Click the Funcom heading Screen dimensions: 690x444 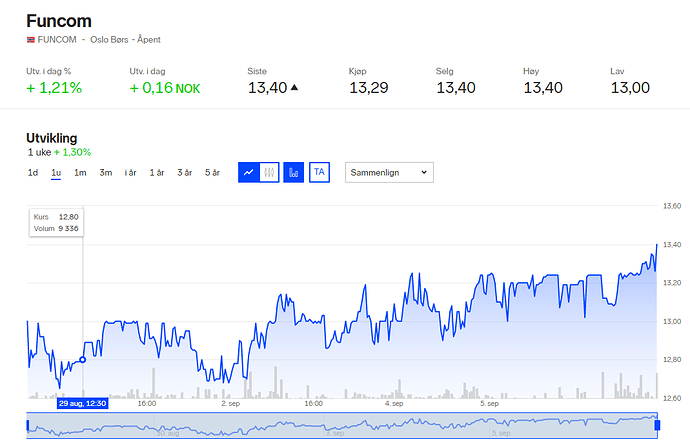(x=59, y=21)
